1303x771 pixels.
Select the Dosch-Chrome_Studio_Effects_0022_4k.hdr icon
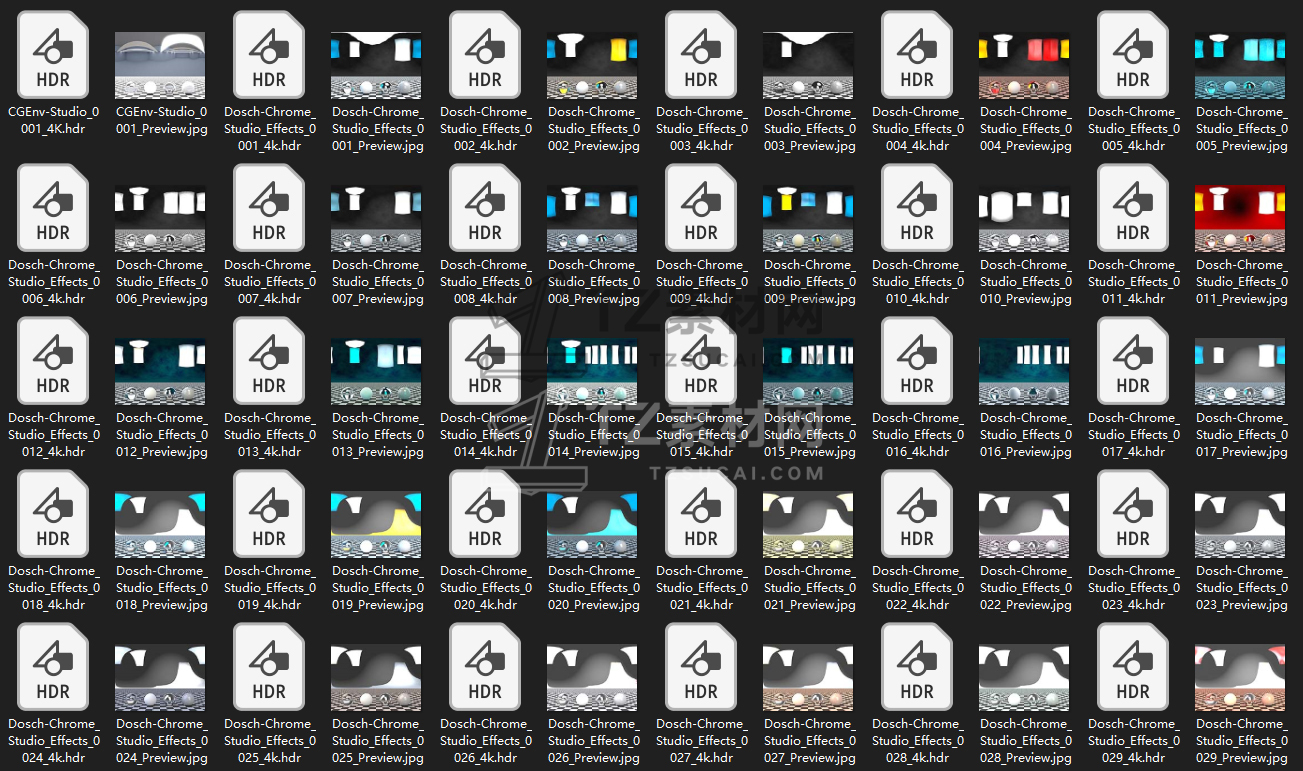click(917, 514)
